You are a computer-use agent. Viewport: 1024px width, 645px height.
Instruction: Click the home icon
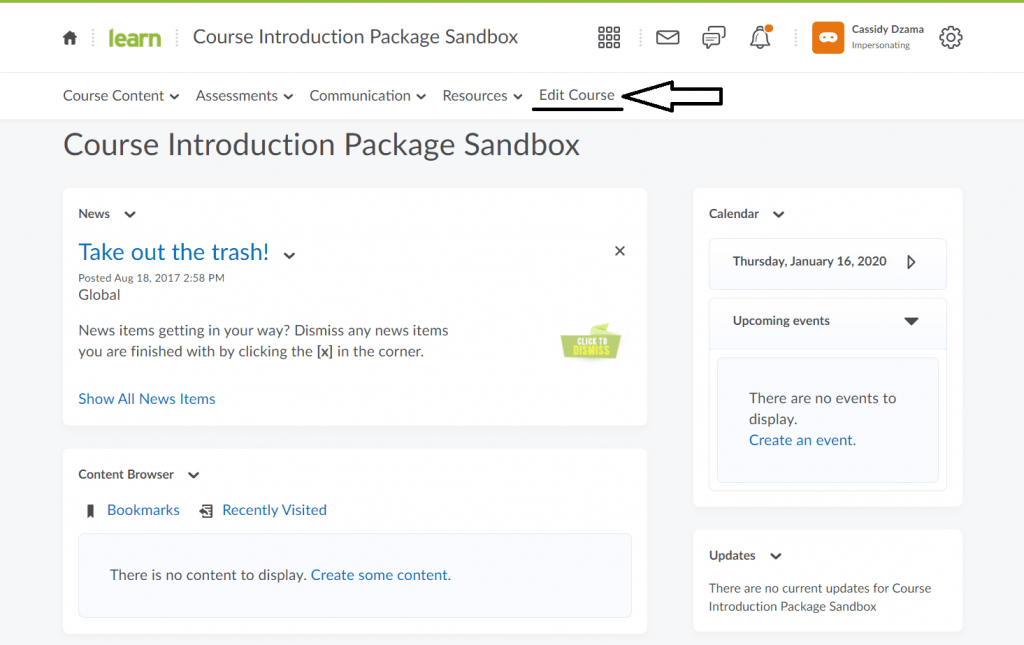[69, 36]
